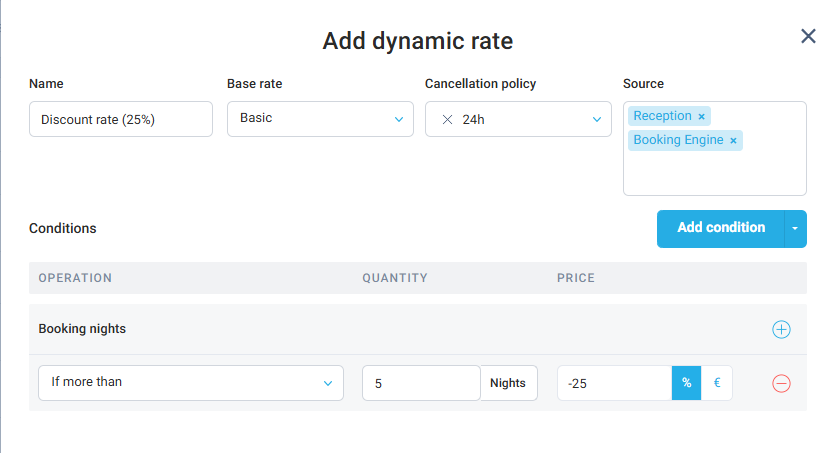Open the Cancellation policy dropdown
Image resolution: width=833 pixels, height=453 pixels.
click(597, 119)
